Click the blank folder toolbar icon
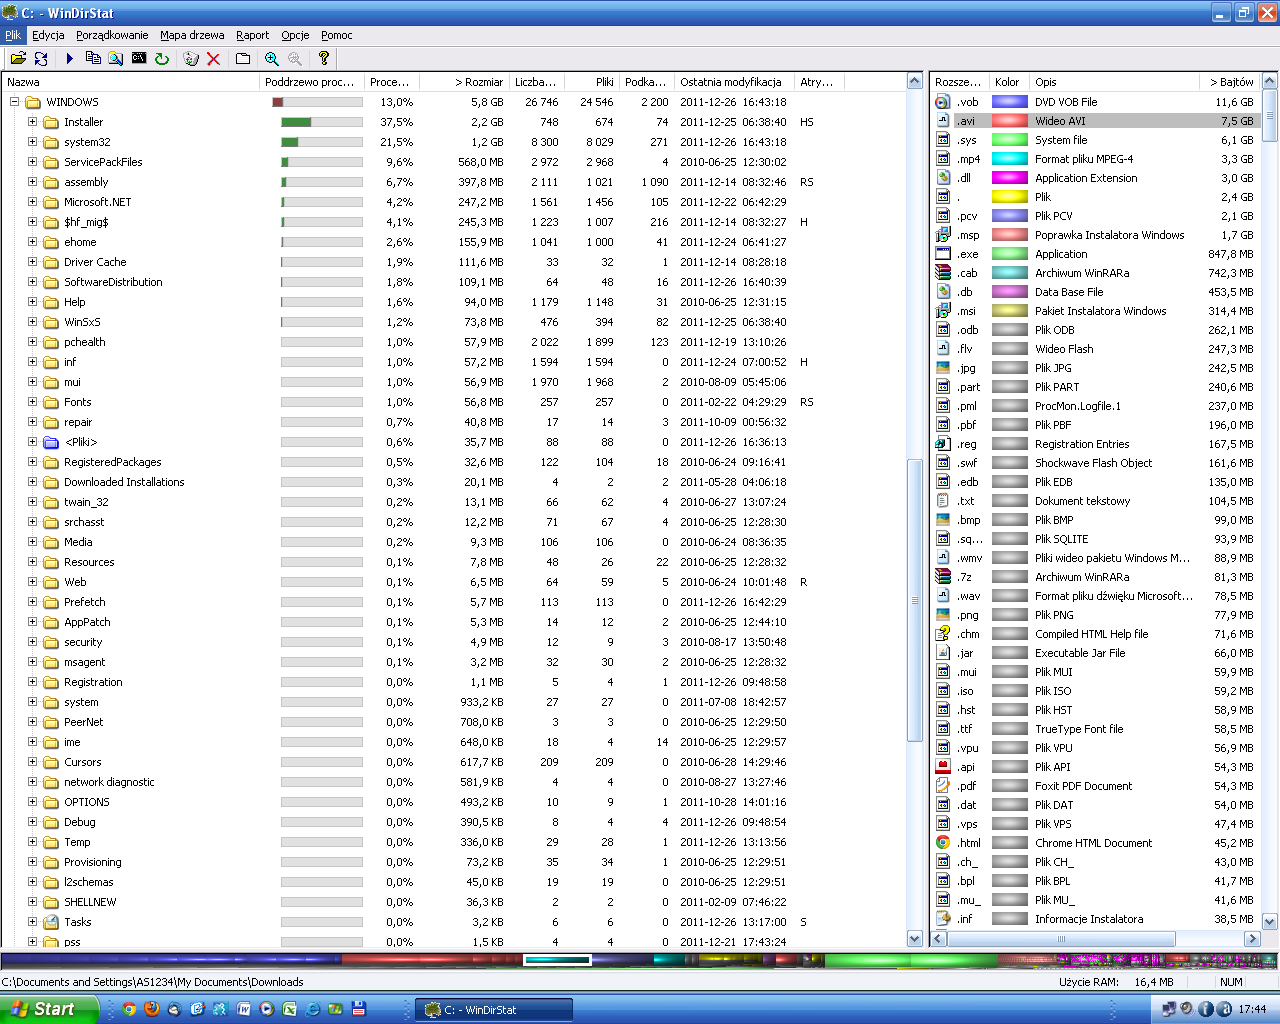 [x=243, y=59]
